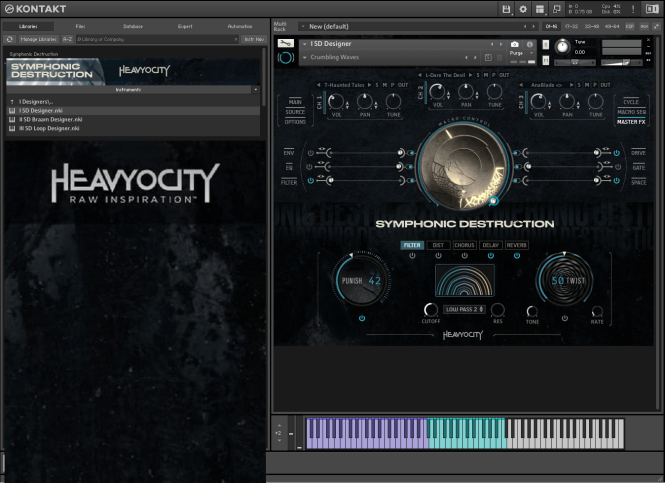The image size is (665, 483).
Task: Toggle the DRIVE macro power button
Action: tap(616, 153)
